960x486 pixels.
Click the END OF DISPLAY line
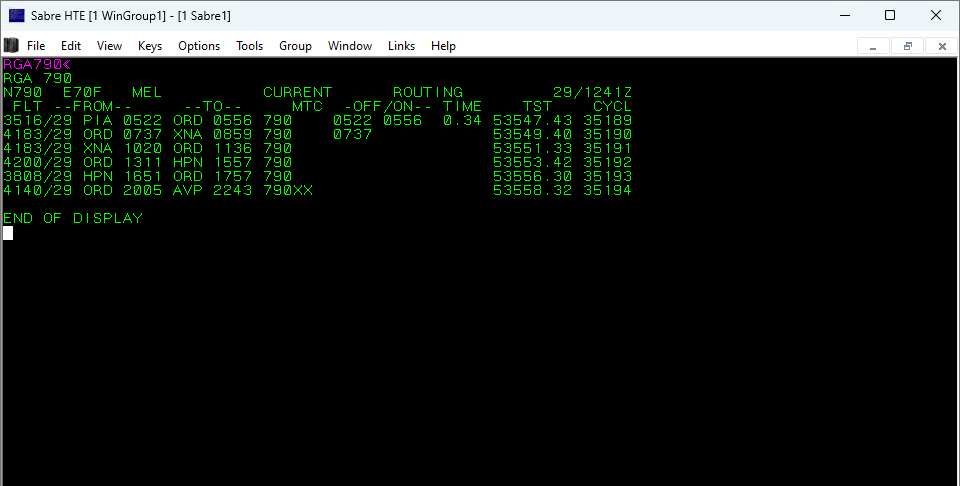[x=73, y=218]
